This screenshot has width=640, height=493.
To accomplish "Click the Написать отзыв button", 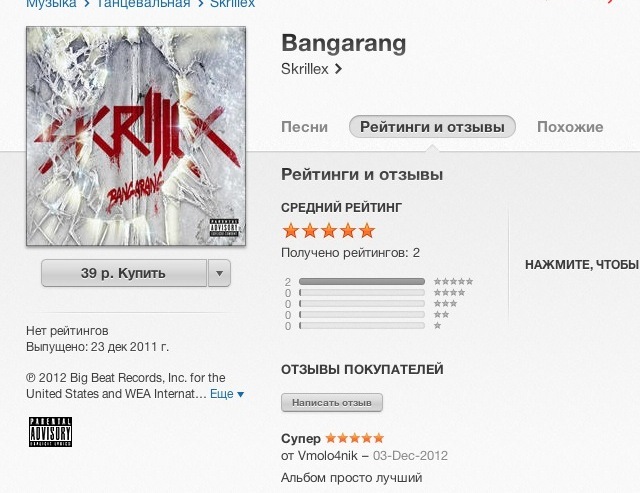I will [332, 403].
